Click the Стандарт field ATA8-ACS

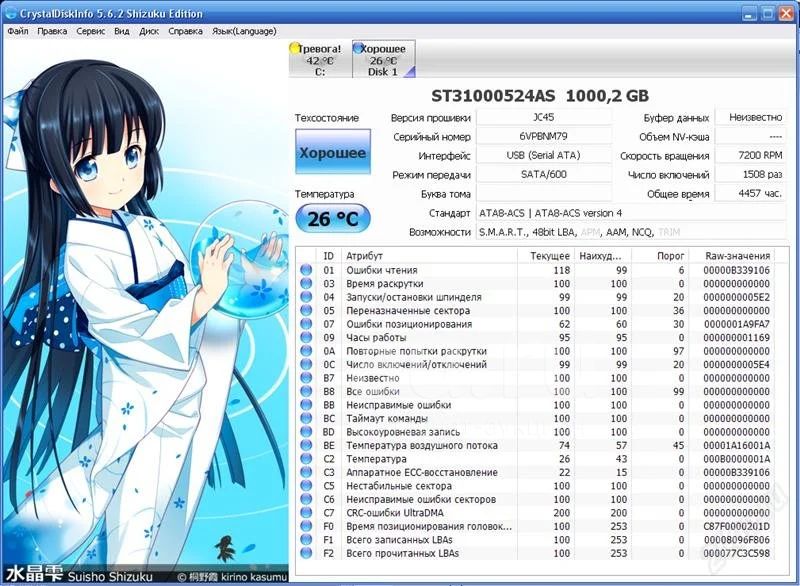(x=631, y=213)
